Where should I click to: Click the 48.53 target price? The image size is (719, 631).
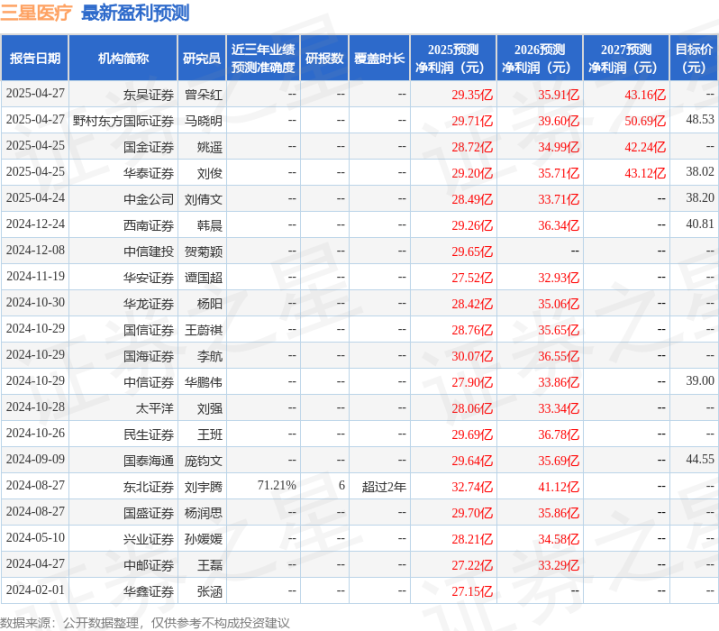point(700,119)
